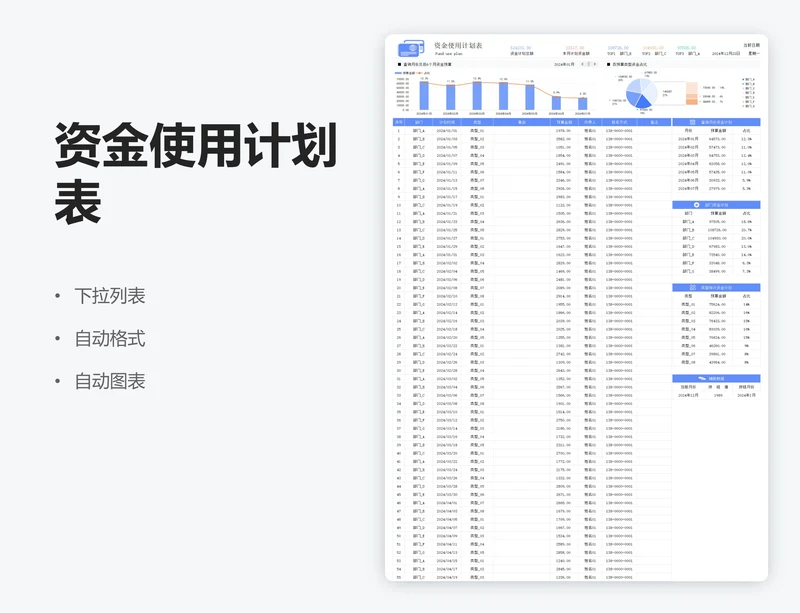
Task: Click the 下拉列表 bullet item
Action: (110, 296)
